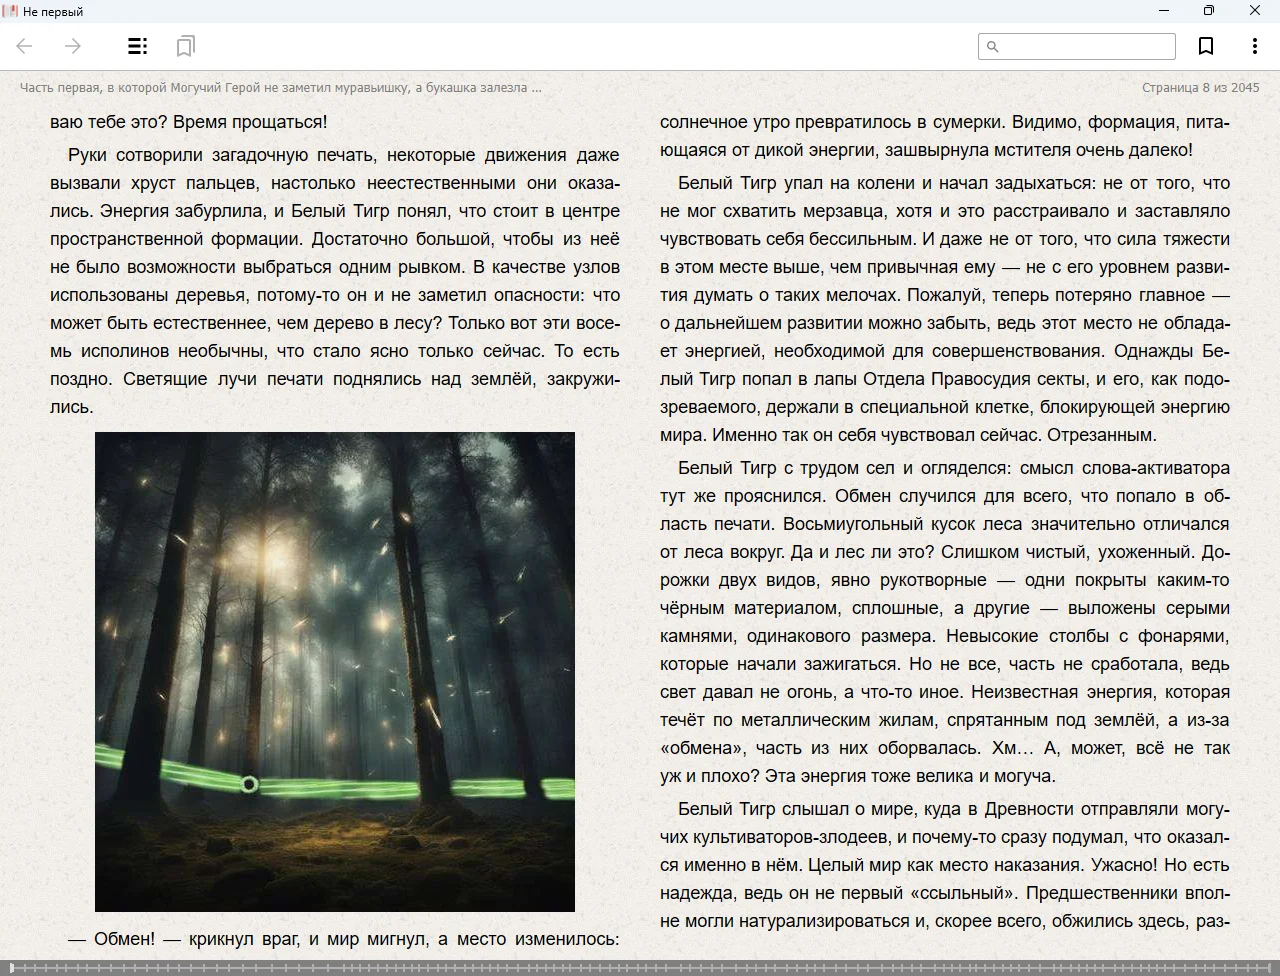Click the line beginning "— Обмен!"
Viewport: 1280px width, 976px height.
(343, 939)
